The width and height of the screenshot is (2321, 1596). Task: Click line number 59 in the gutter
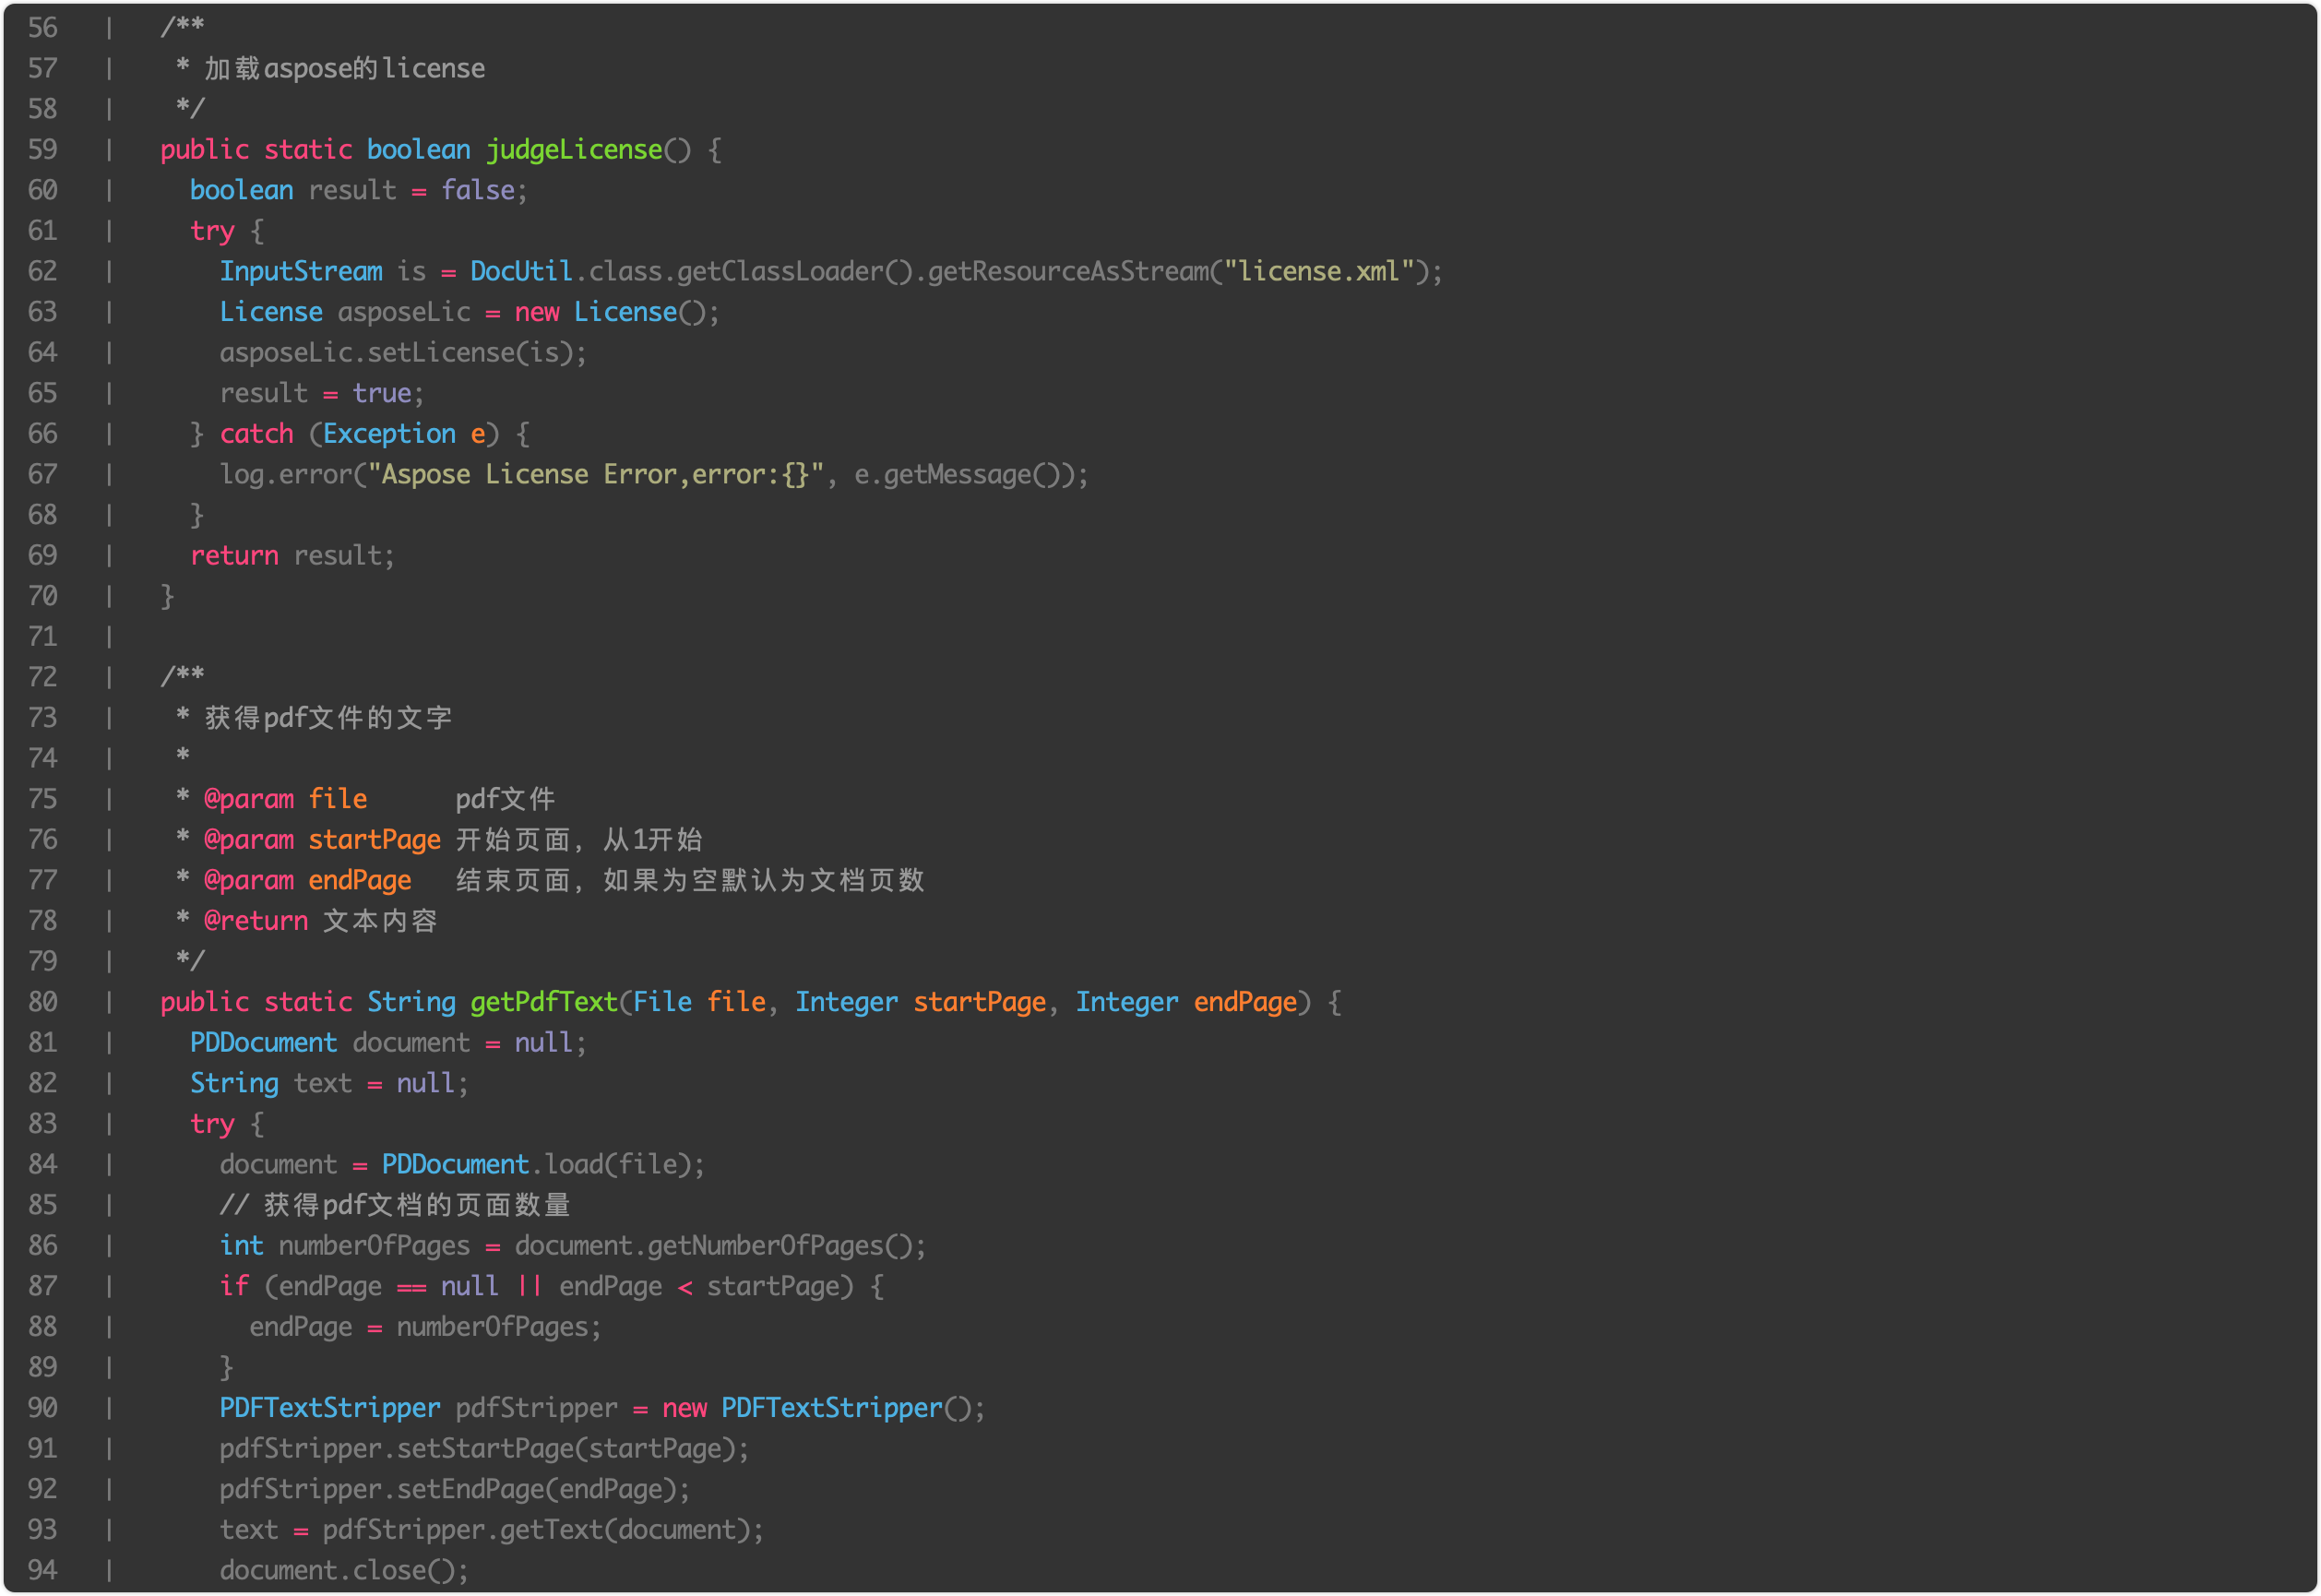click(42, 150)
